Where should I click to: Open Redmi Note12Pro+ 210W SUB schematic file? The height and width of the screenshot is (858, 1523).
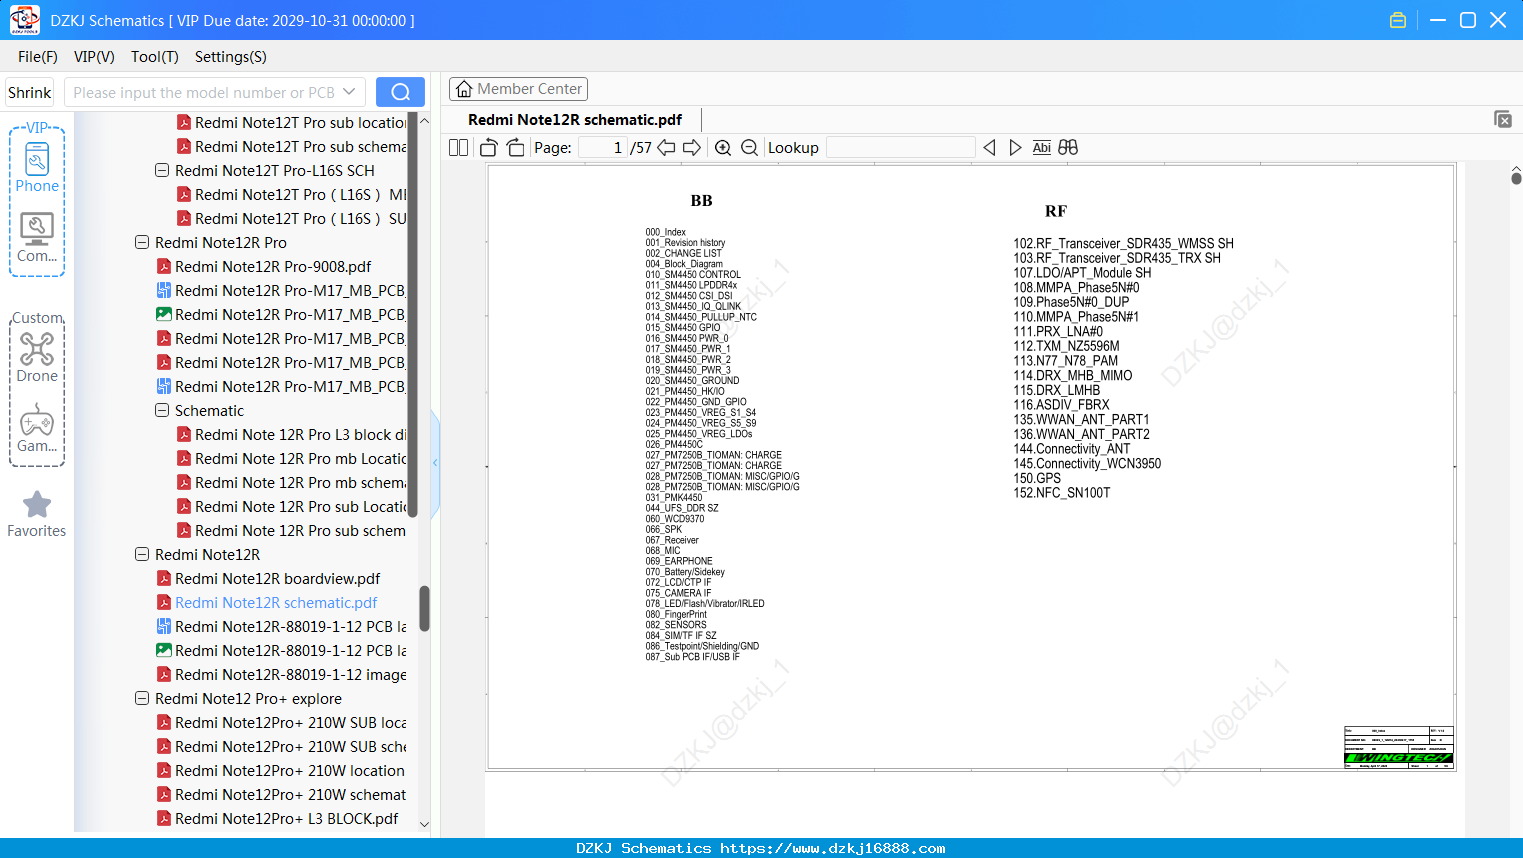281,747
